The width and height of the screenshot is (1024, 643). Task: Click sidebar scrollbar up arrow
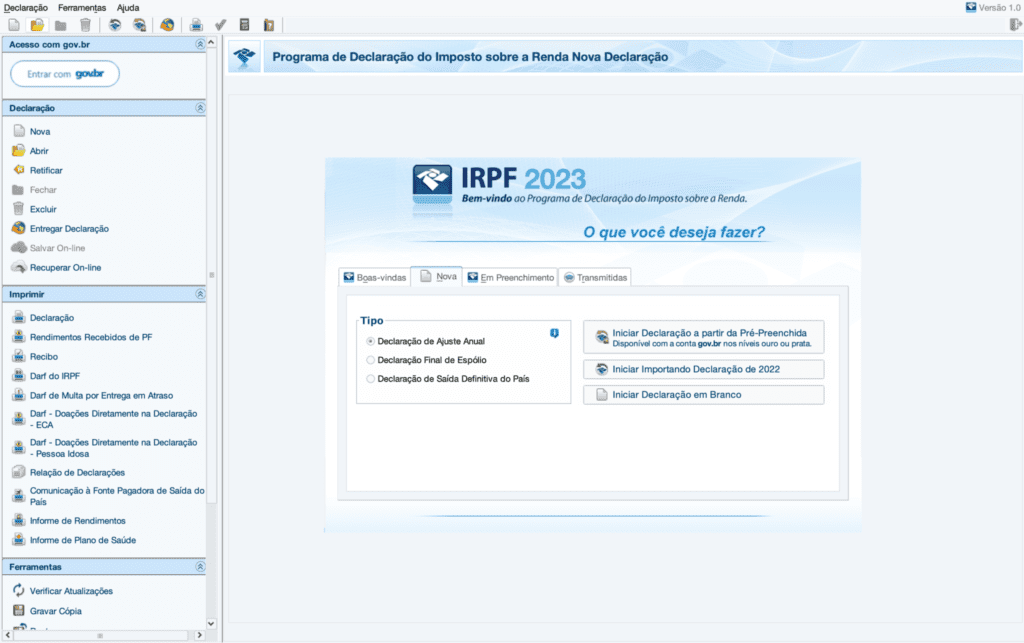(211, 42)
